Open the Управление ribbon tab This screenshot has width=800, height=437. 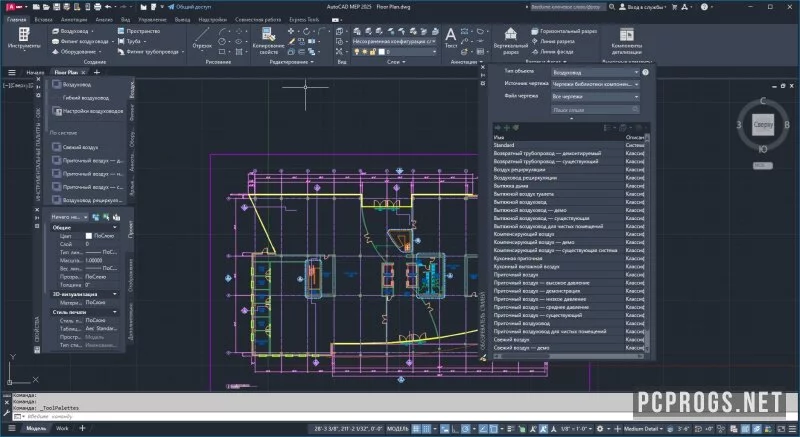pyautogui.click(x=152, y=19)
